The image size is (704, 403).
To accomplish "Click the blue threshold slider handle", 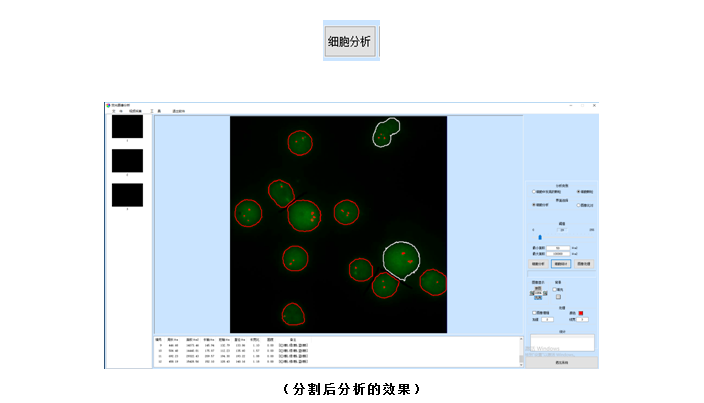I will [540, 237].
